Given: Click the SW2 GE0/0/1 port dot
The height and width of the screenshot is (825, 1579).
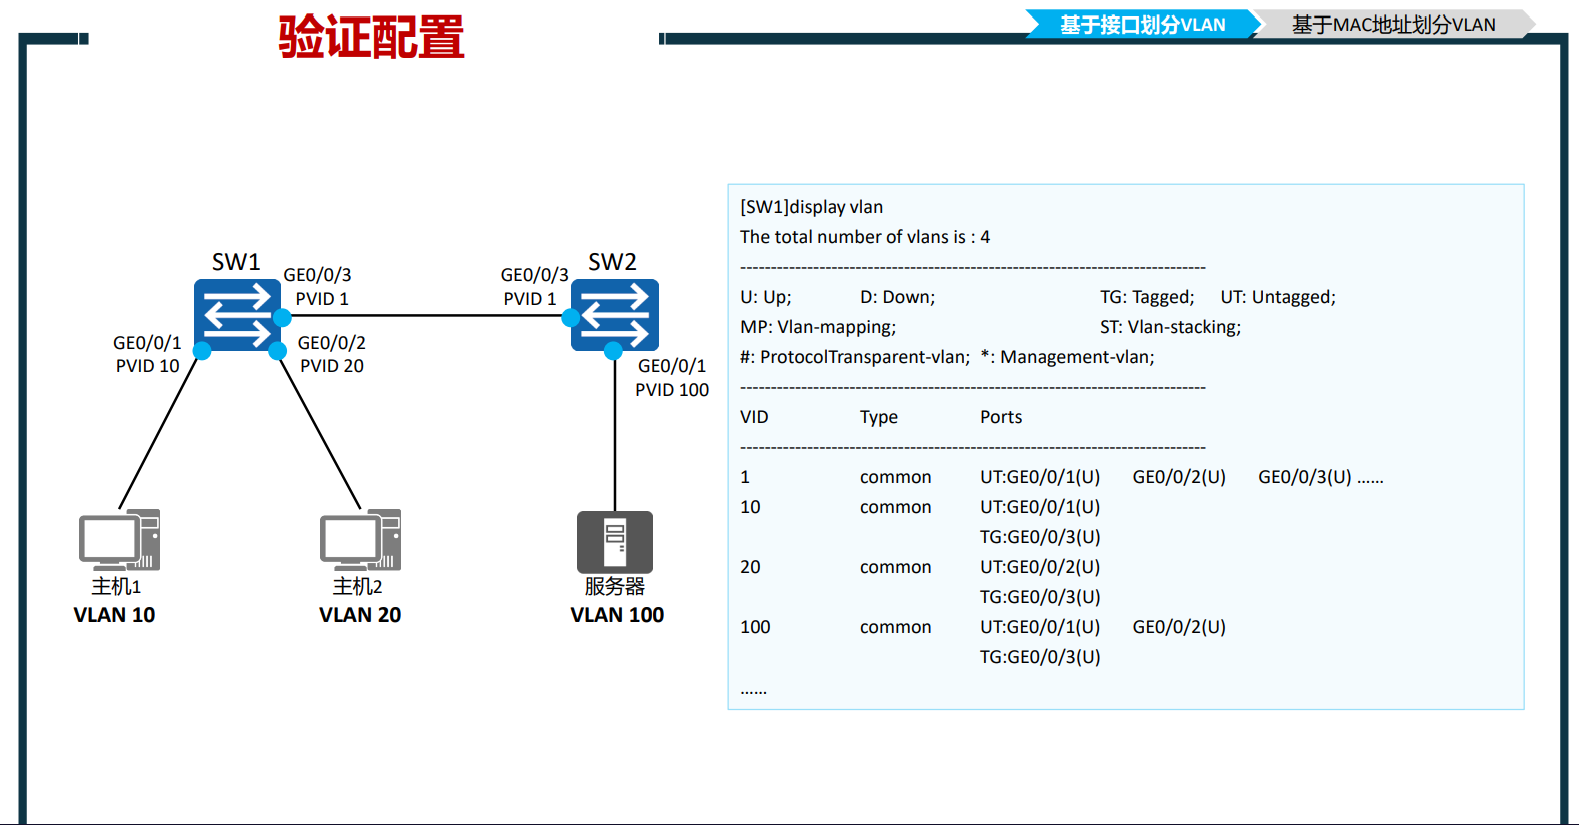Looking at the screenshot, I should (614, 351).
